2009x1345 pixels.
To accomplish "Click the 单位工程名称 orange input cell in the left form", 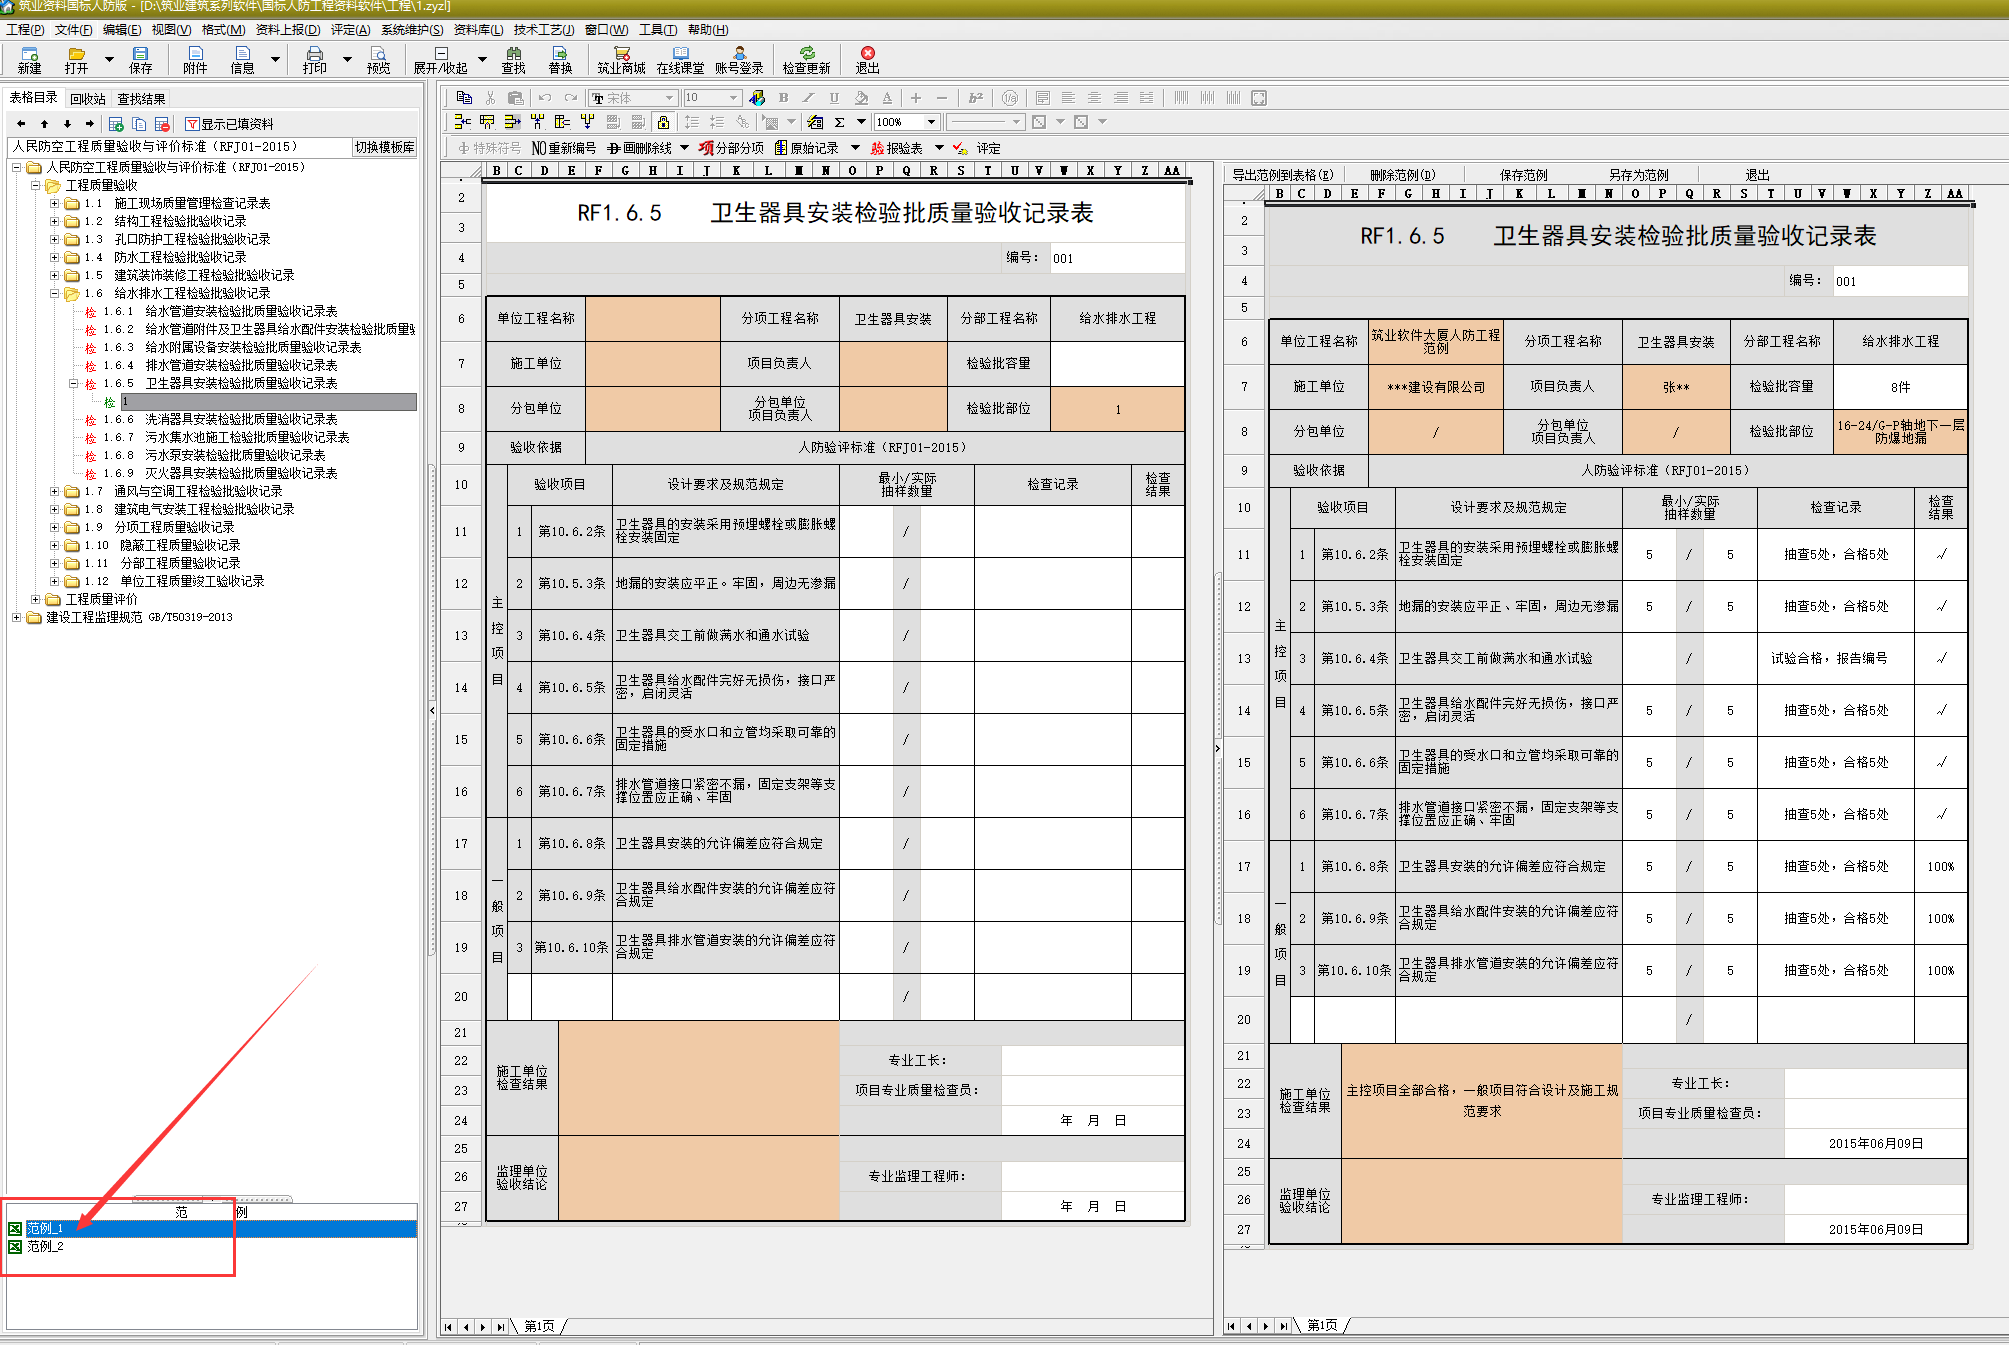I will [x=653, y=319].
